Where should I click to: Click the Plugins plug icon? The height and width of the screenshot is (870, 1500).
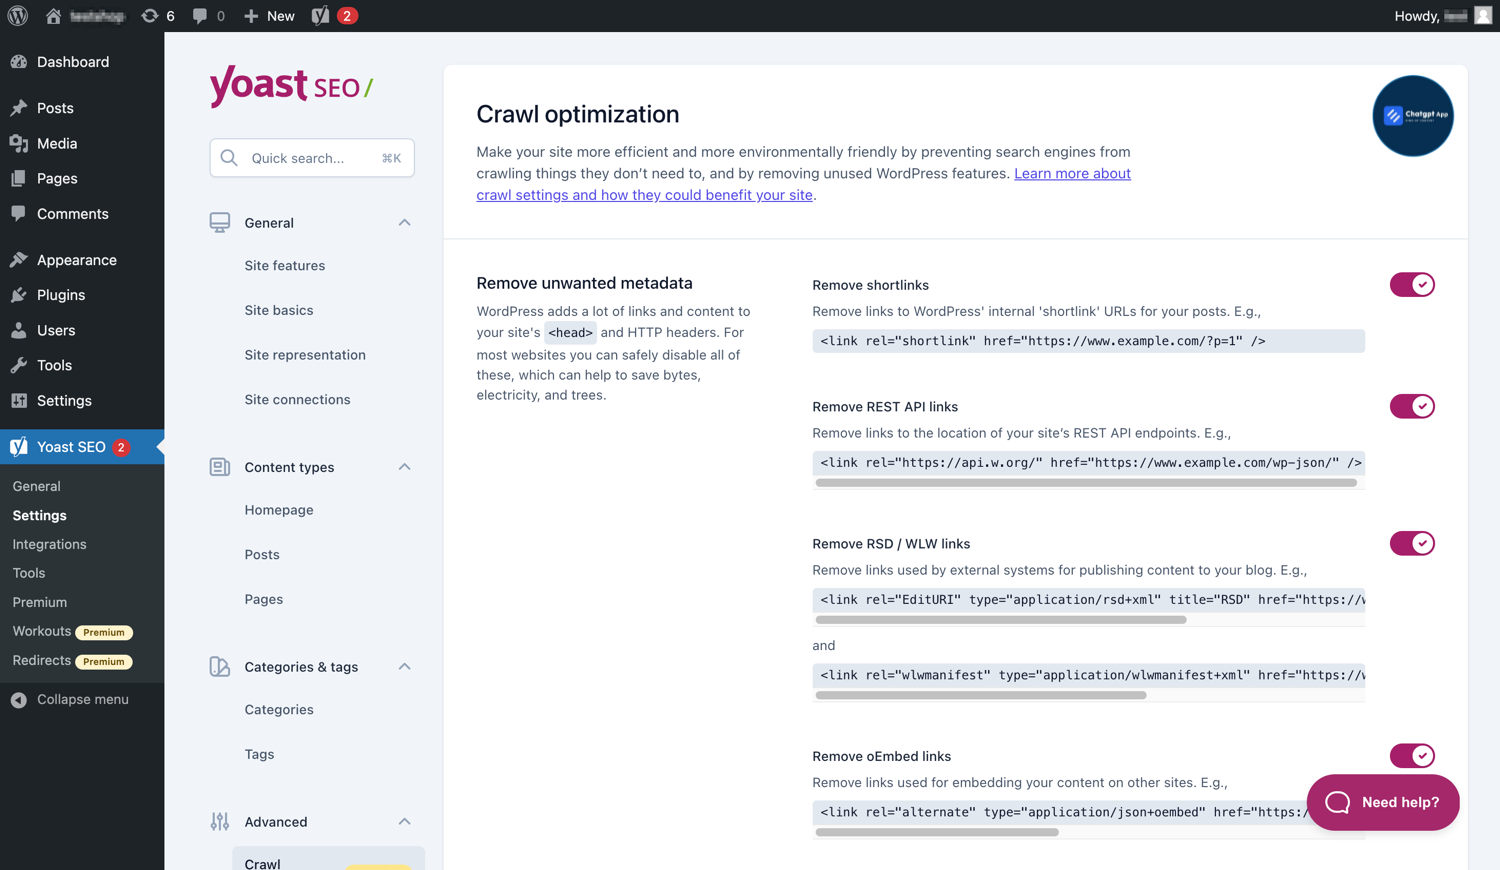point(19,295)
